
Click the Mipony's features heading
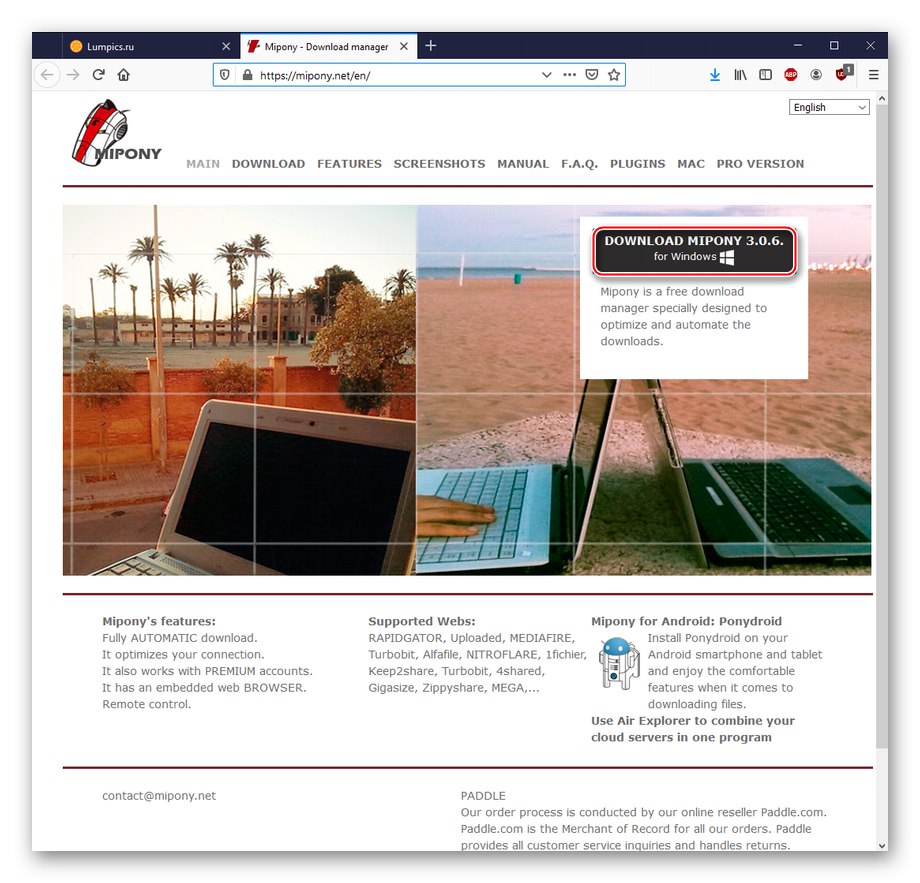pyautogui.click(x=159, y=621)
